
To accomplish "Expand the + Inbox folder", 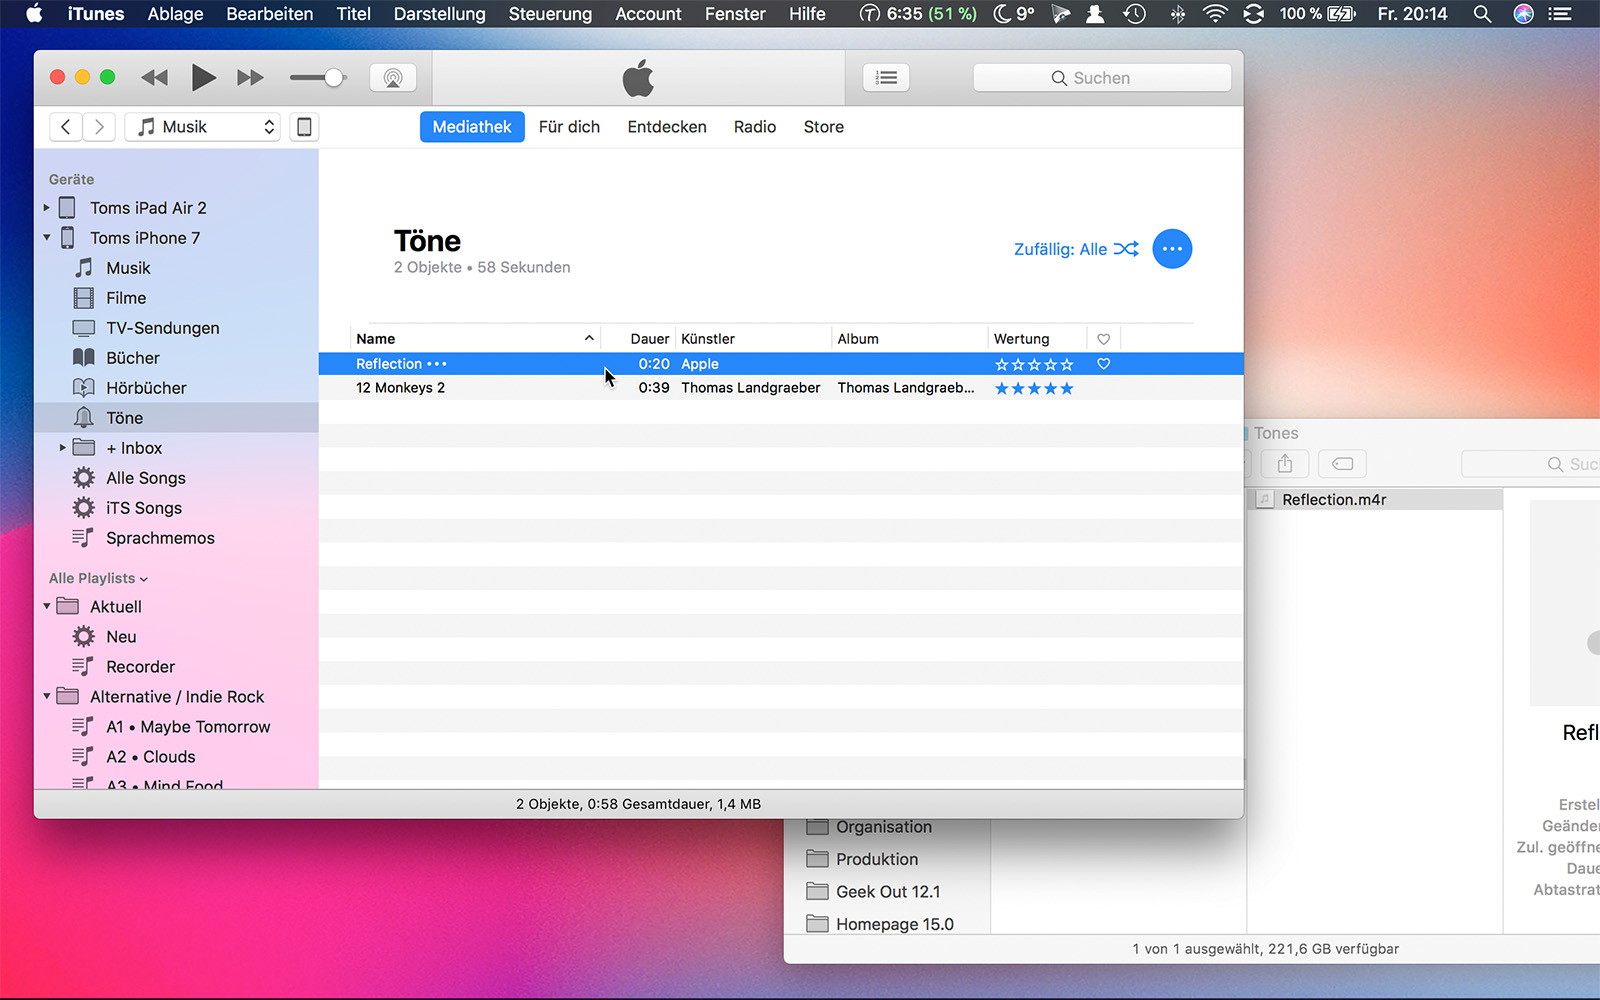I will [x=62, y=448].
